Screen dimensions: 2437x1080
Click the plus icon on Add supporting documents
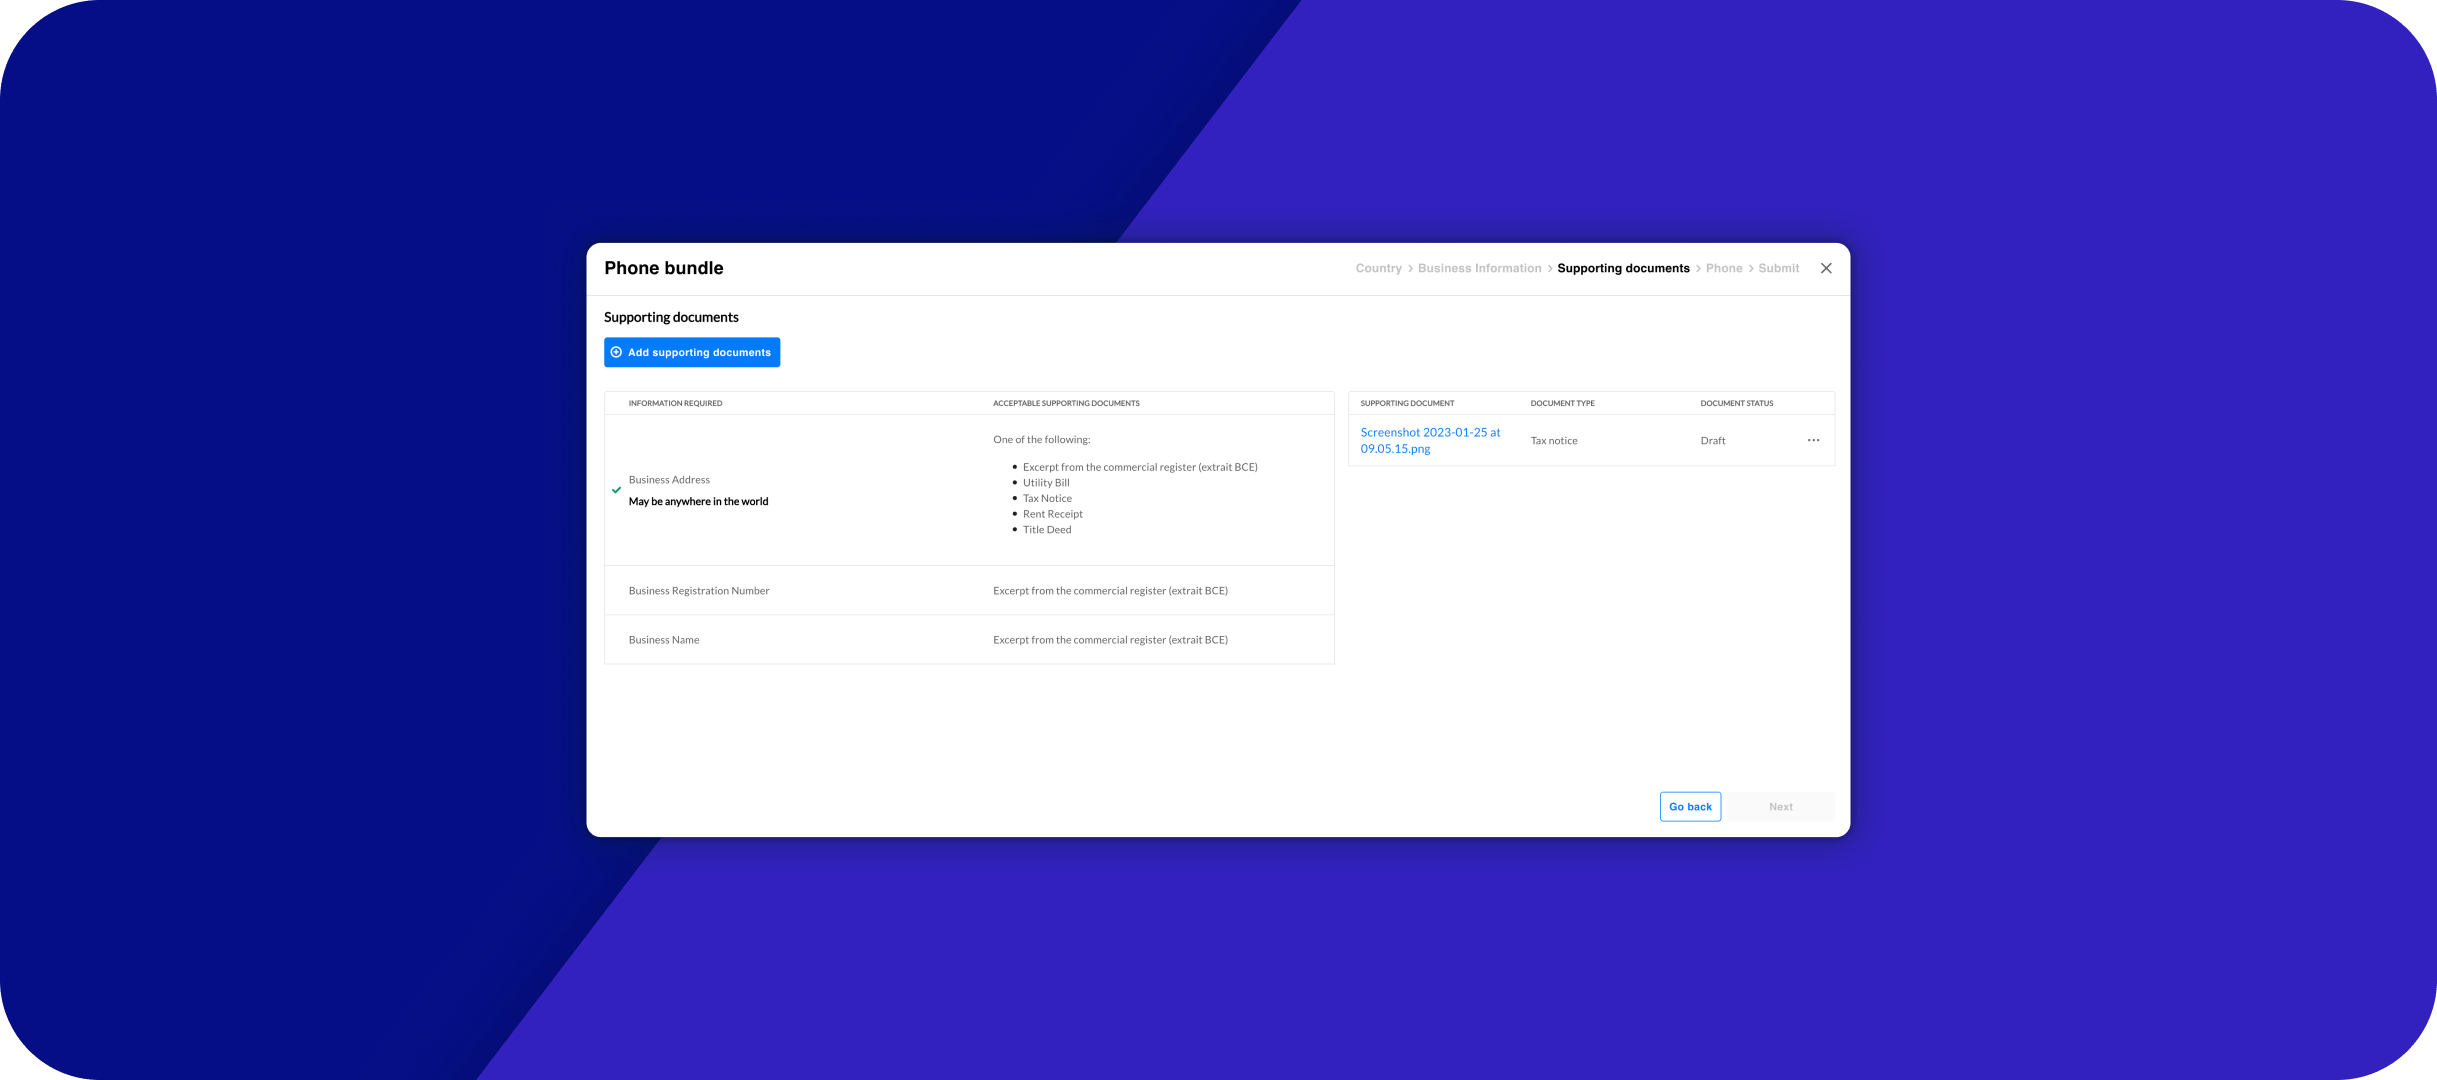click(x=616, y=352)
